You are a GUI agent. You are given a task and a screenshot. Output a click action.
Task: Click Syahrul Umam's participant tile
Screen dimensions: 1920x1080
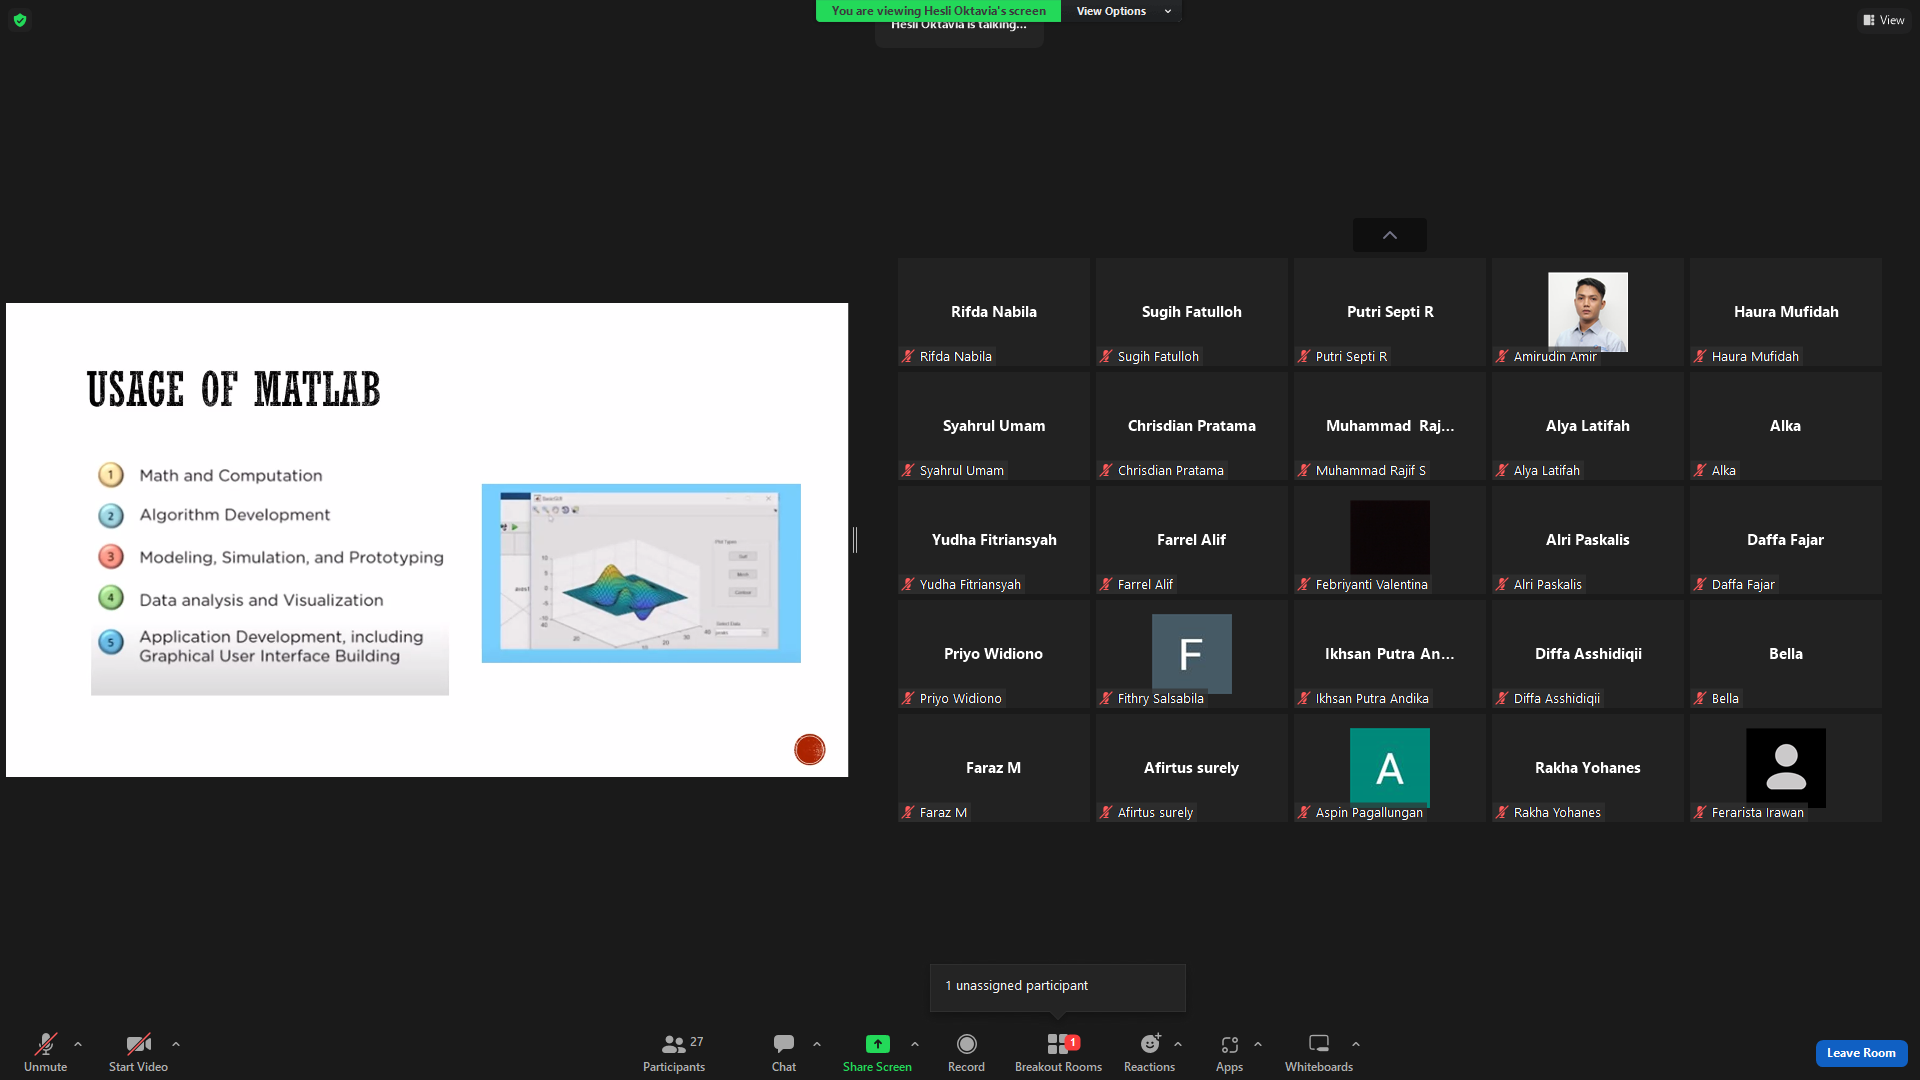coord(994,426)
